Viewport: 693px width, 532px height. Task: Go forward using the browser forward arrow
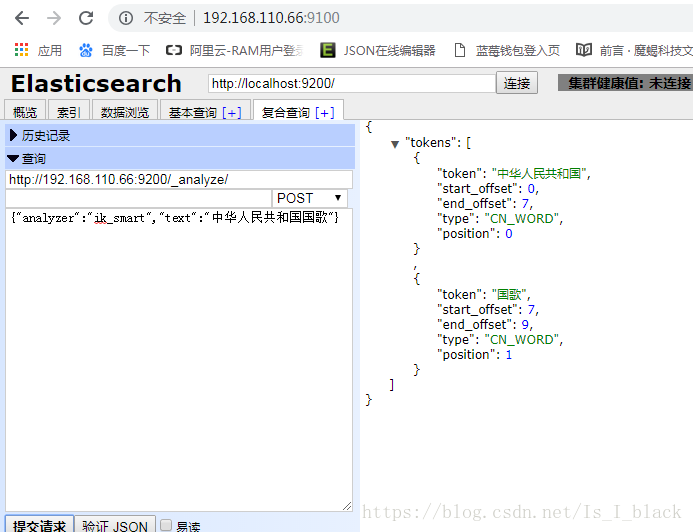[x=54, y=18]
